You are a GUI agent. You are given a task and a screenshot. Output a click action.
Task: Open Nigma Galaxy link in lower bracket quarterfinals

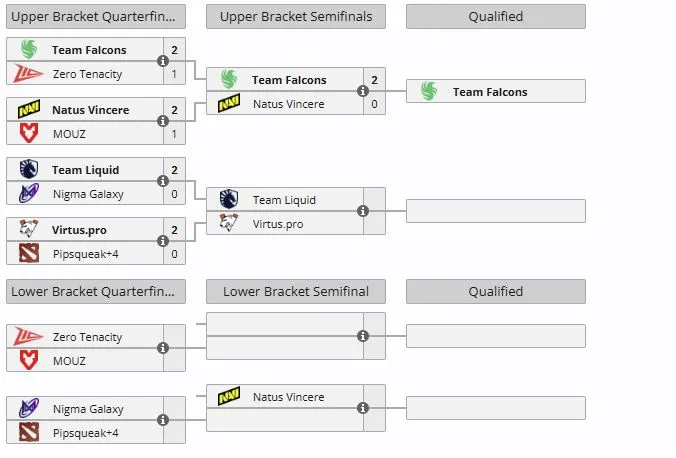pos(88,409)
